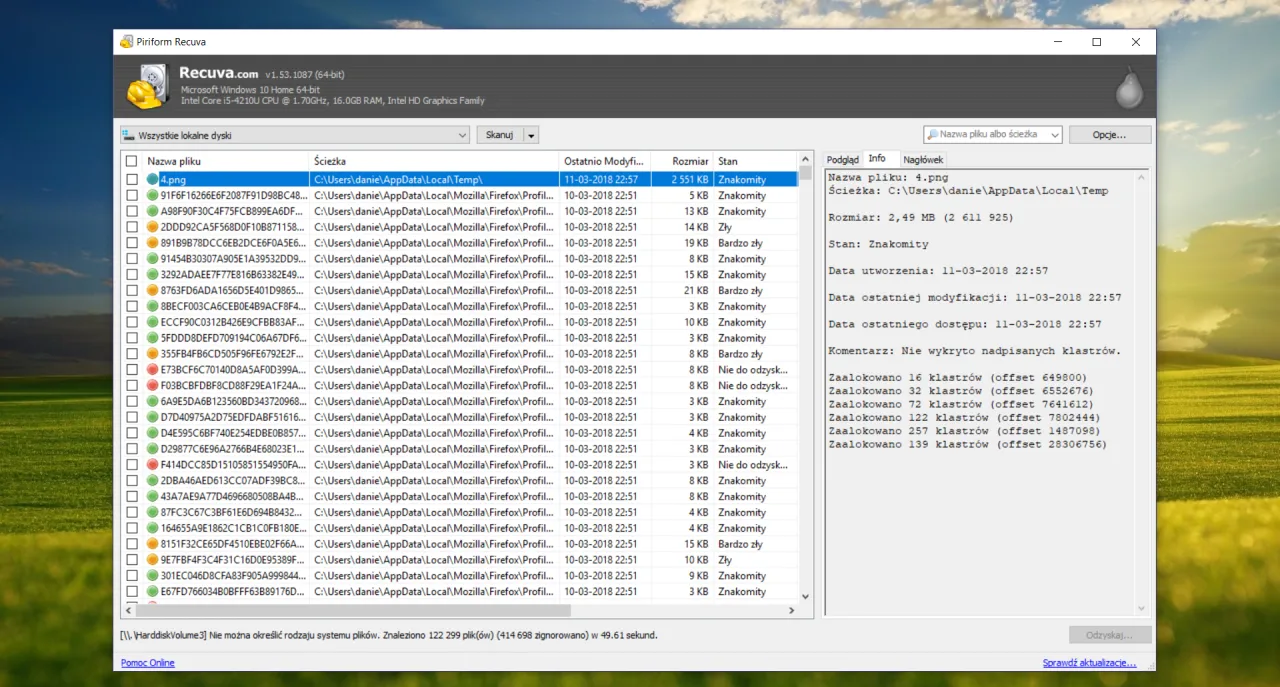
Task: Click the orange status dot for file 2DDD92CA5F568D0F10B871158
Action: [153, 227]
